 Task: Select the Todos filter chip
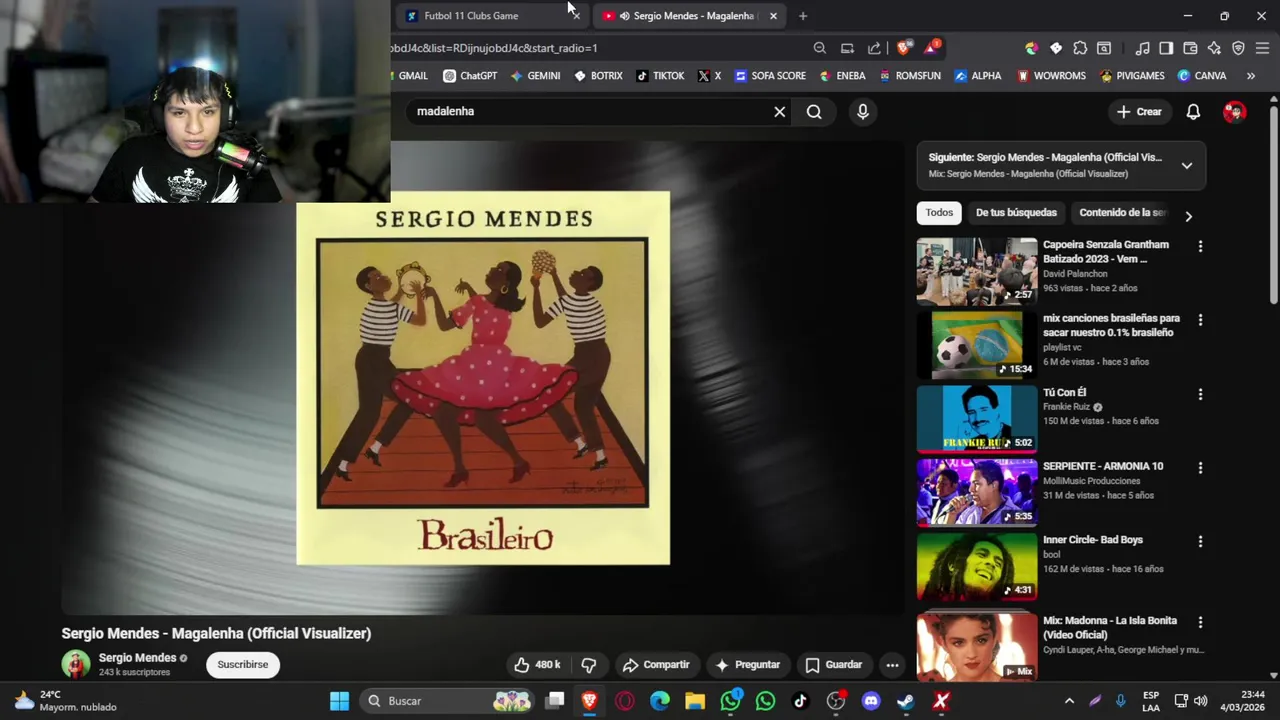939,213
